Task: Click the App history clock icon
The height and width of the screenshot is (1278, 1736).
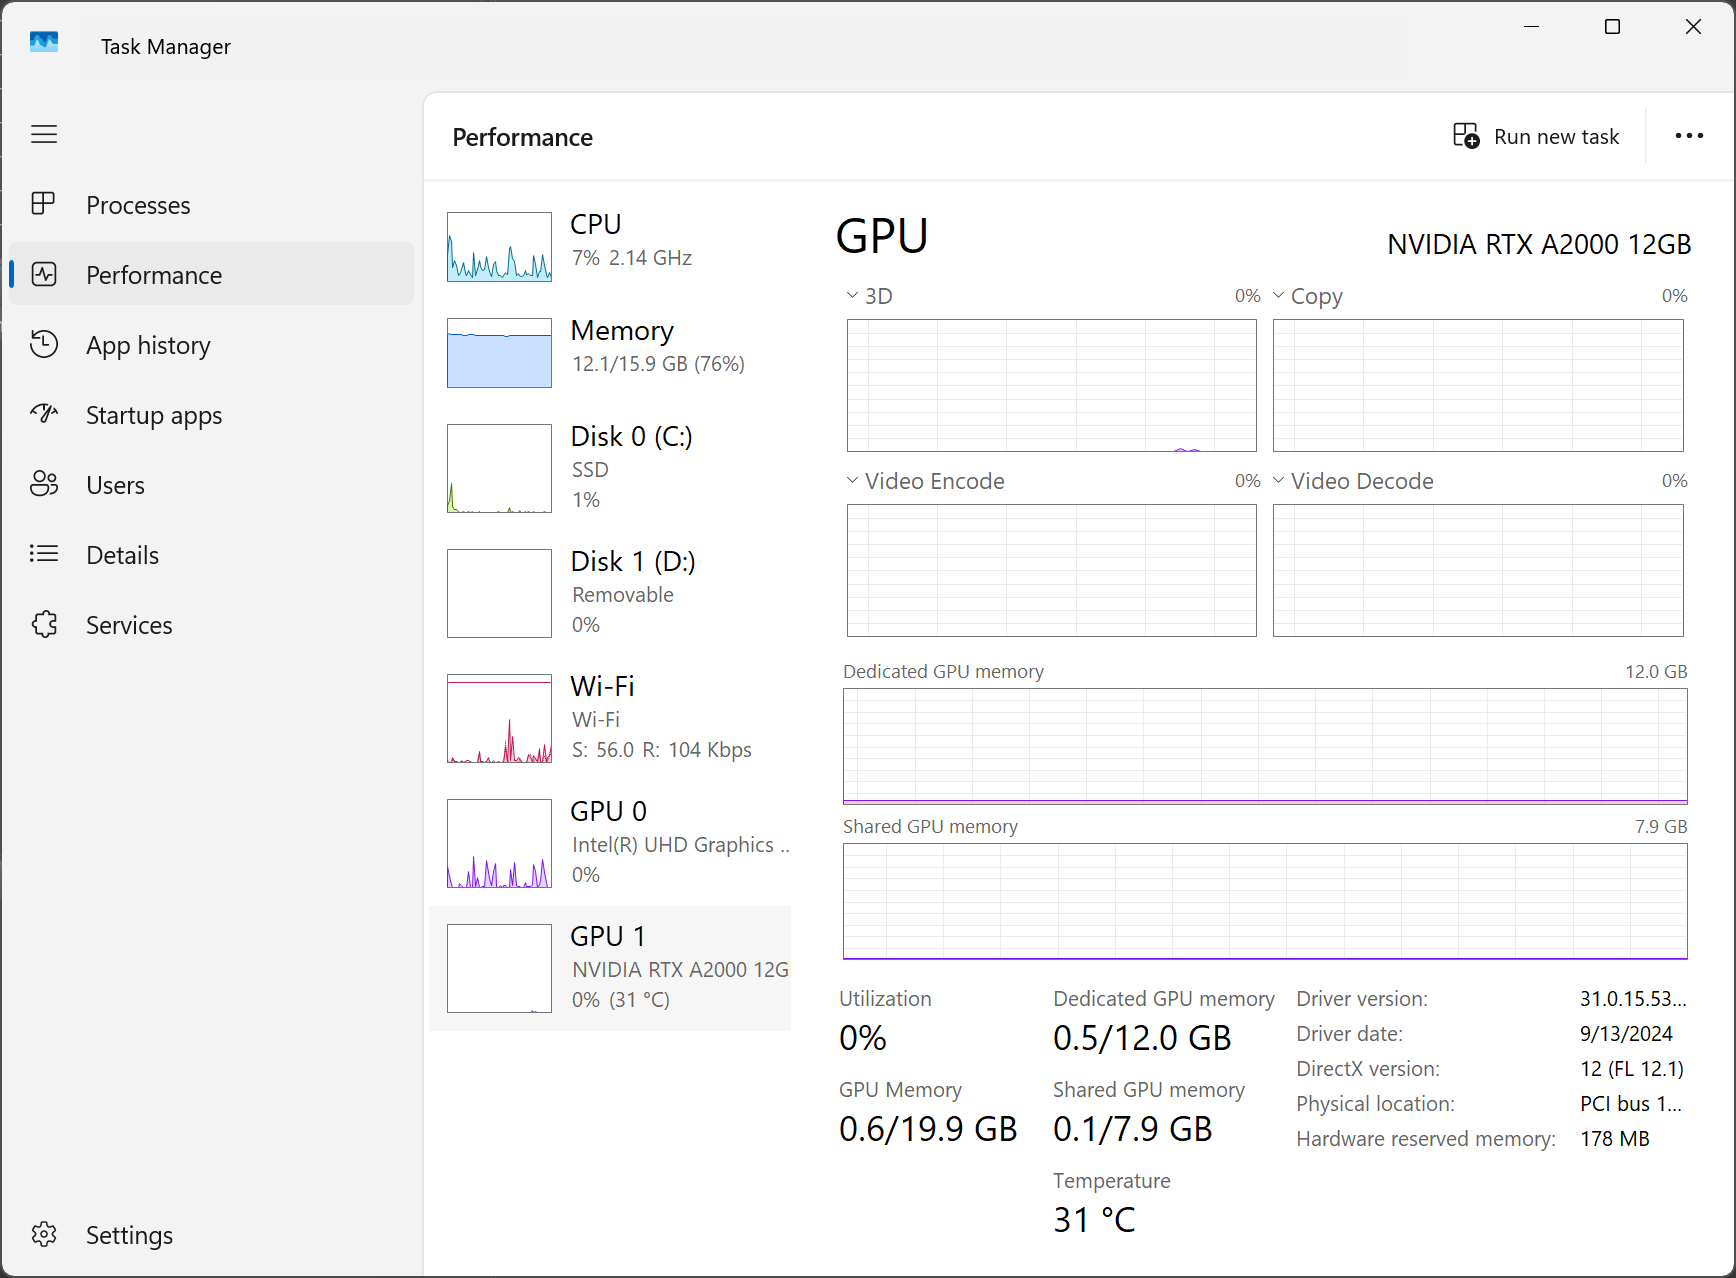Action: pos(44,344)
